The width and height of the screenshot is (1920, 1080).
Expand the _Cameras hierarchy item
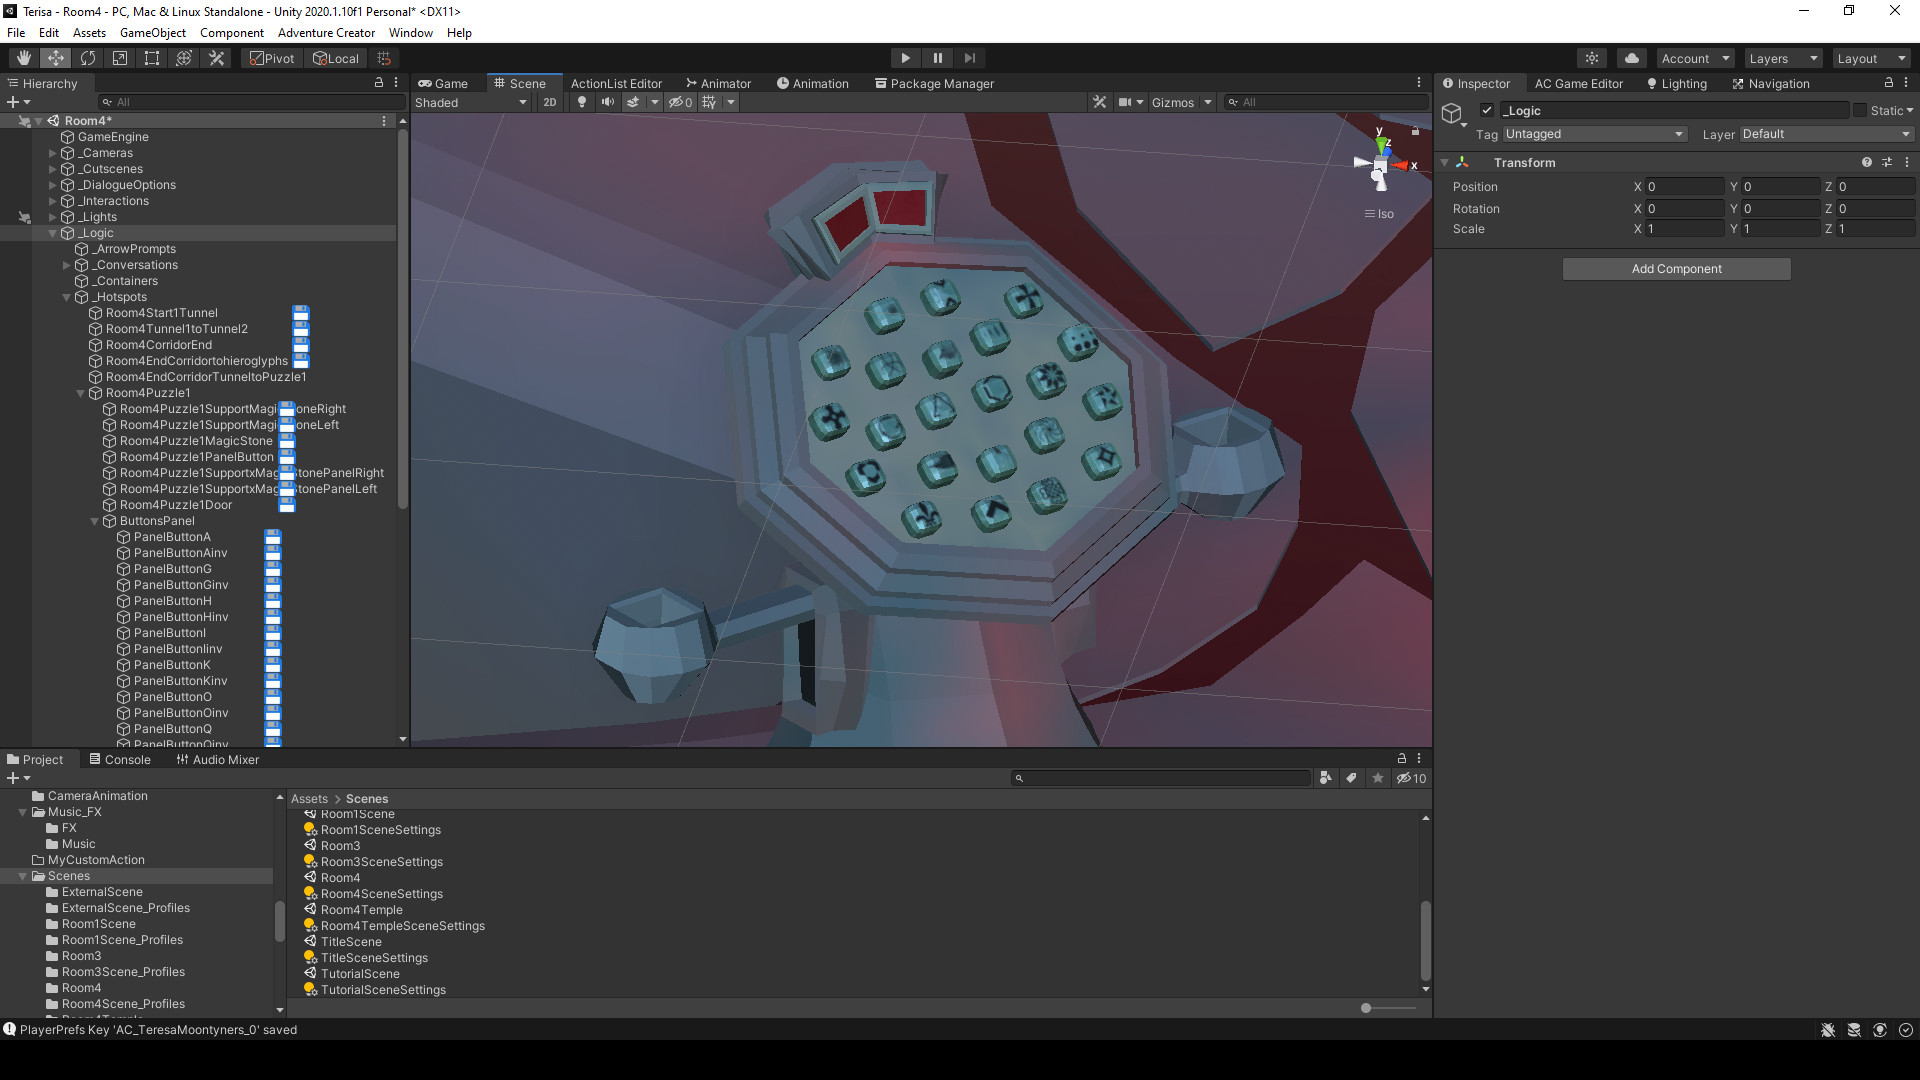[x=52, y=153]
